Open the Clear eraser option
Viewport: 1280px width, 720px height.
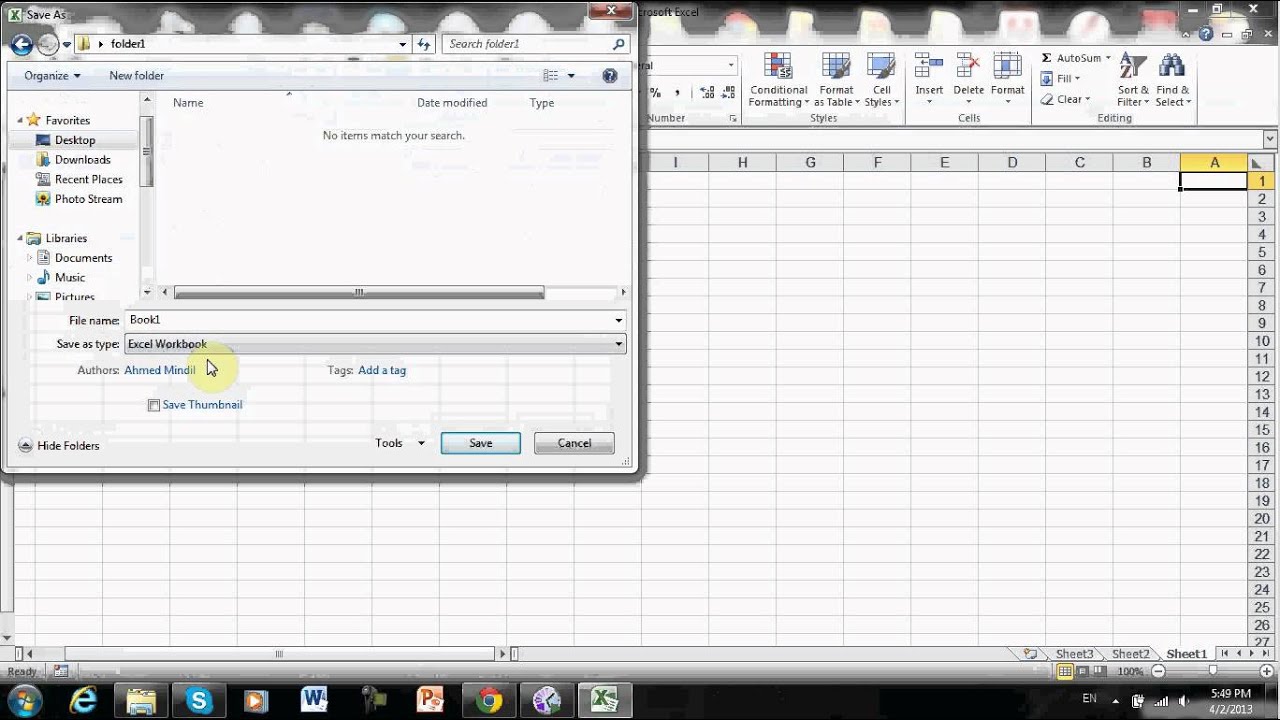tap(1064, 99)
